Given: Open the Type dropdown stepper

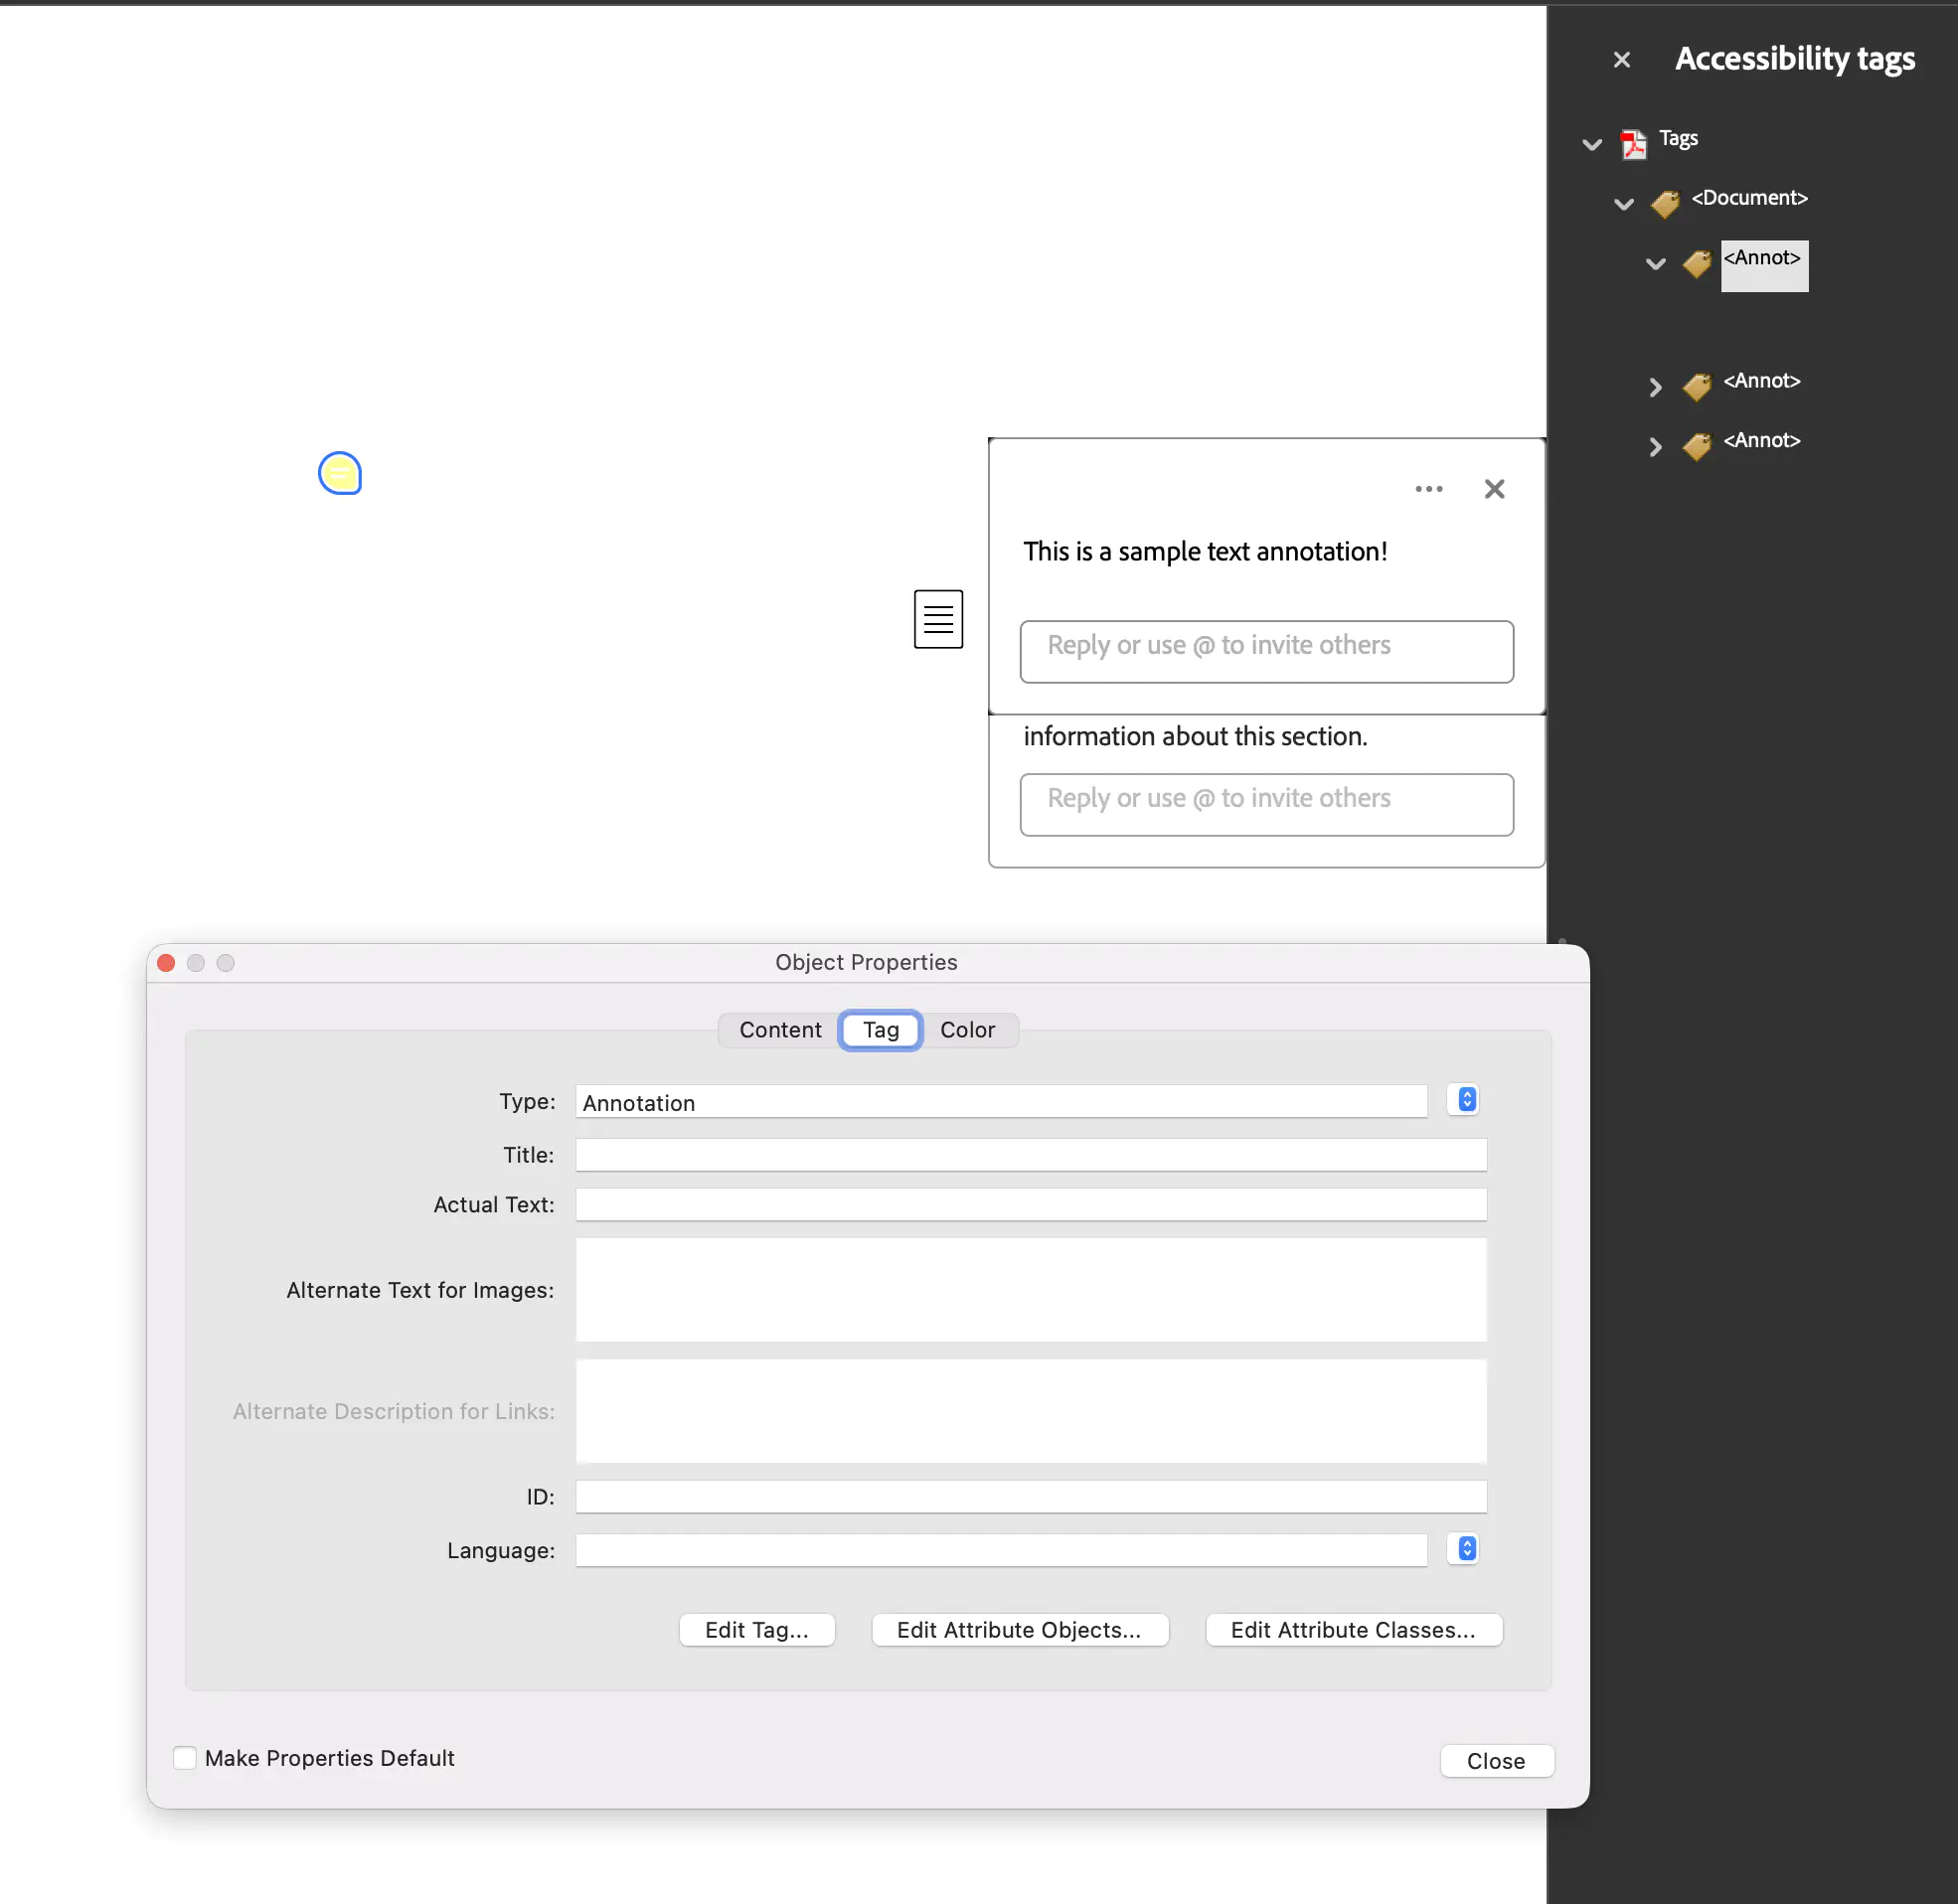Looking at the screenshot, I should [1465, 1100].
